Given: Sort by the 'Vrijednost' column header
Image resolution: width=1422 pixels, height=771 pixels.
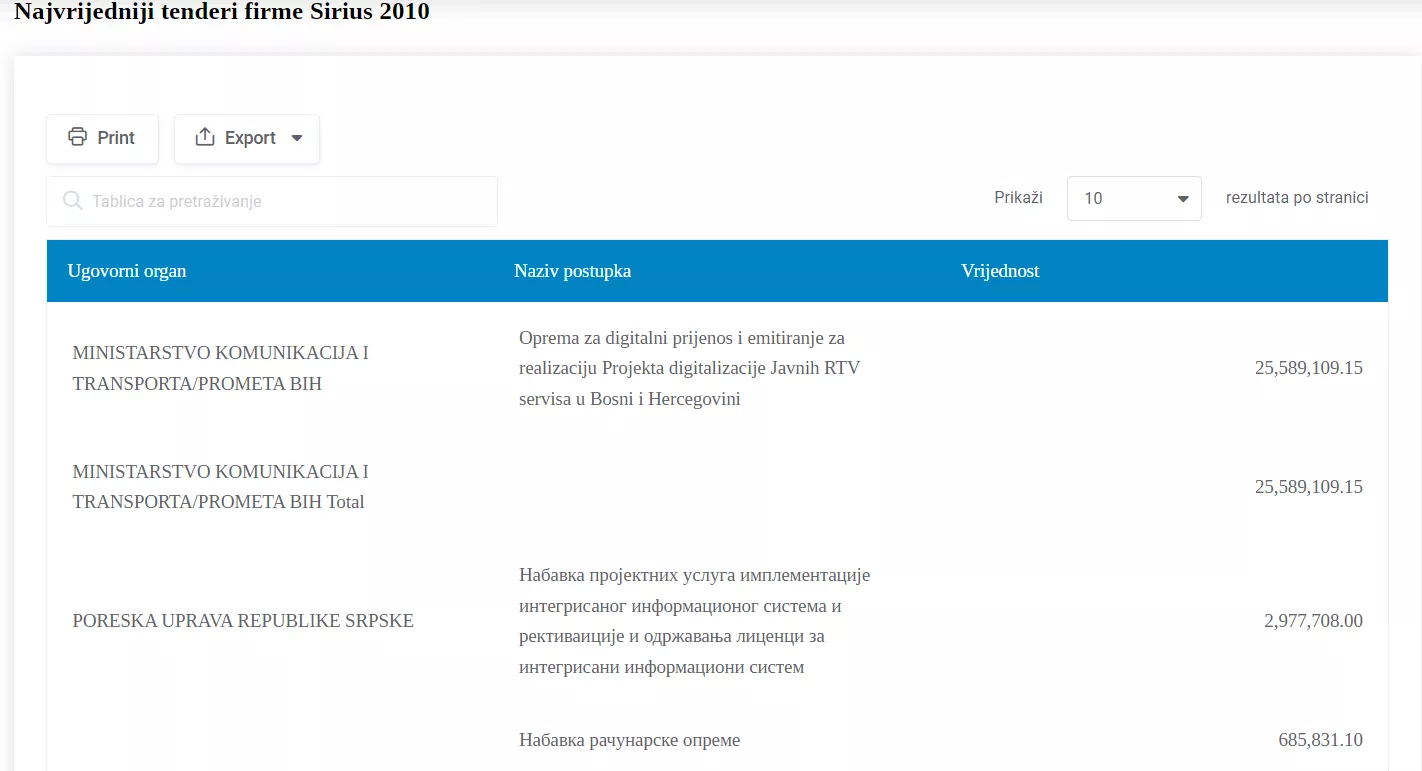Looking at the screenshot, I should 1000,271.
